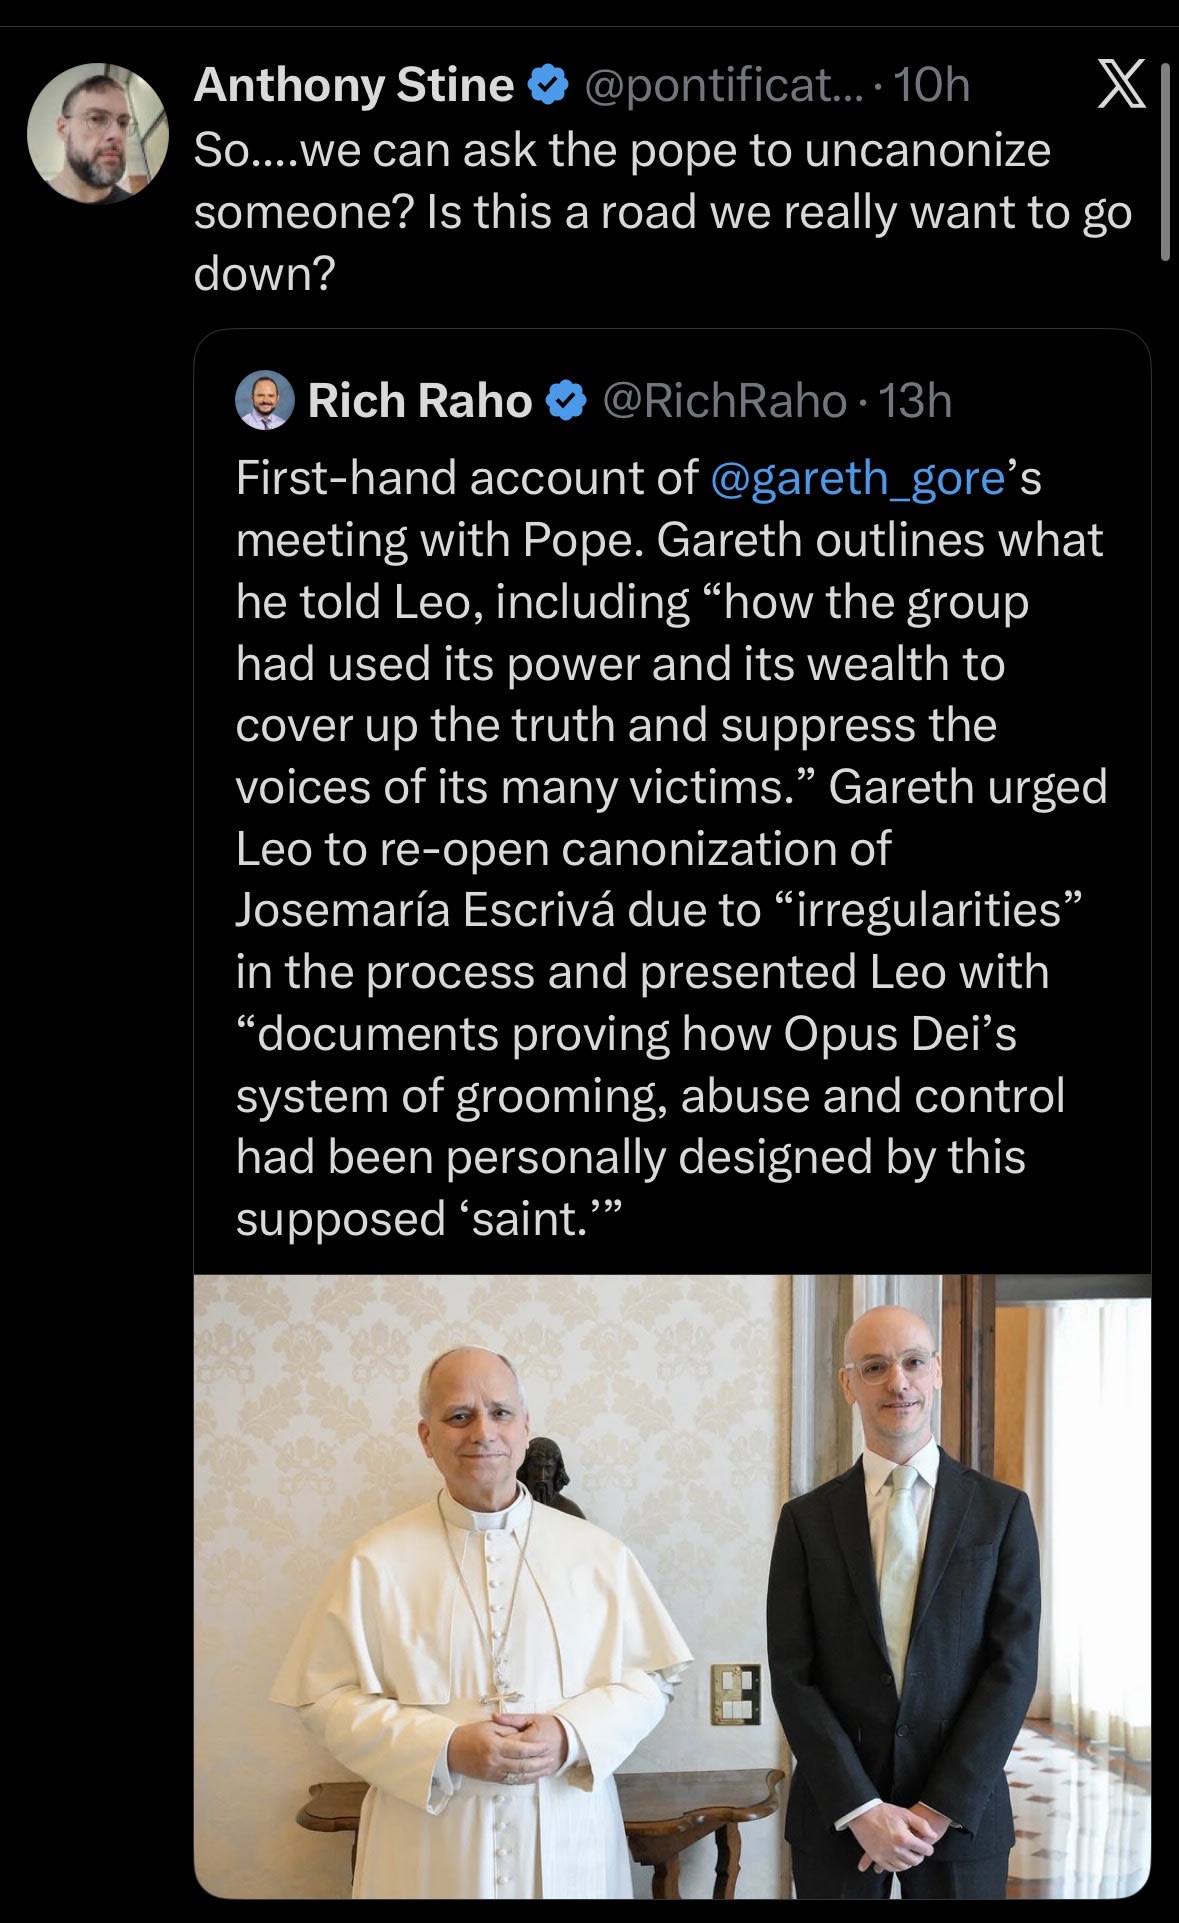Viewport: 1179px width, 1923px height.
Task: Open the photo of pope and visitor
Action: 672,1586
